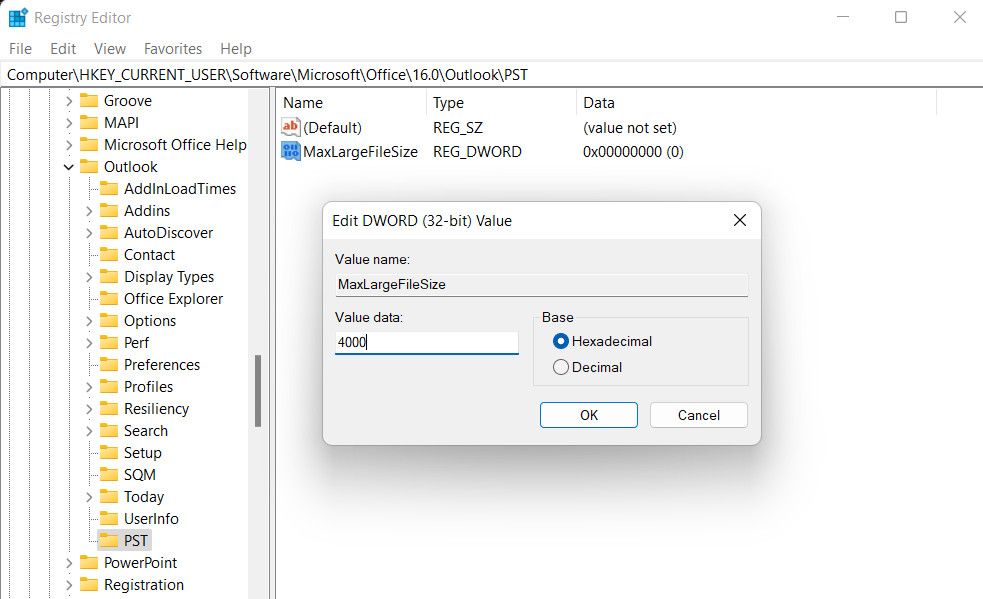Cancel the Edit DWORD dialog
Screen dimensions: 983x599
(698, 415)
